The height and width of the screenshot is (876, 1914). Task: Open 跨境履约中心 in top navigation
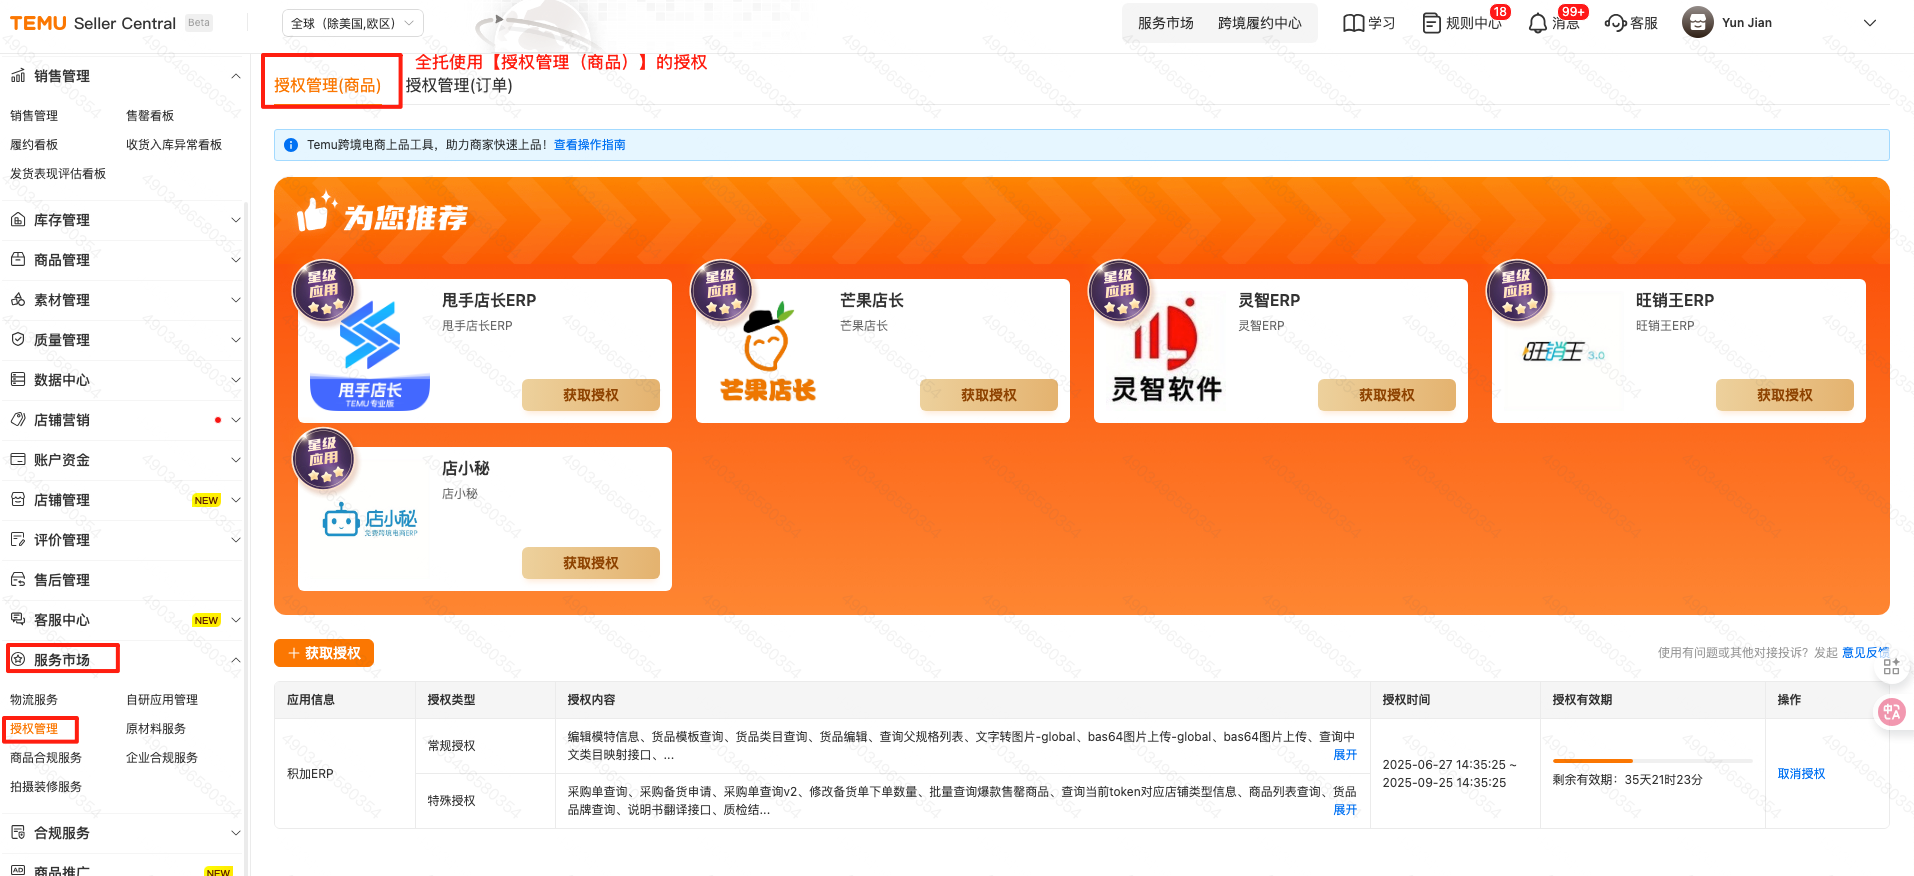[1260, 23]
